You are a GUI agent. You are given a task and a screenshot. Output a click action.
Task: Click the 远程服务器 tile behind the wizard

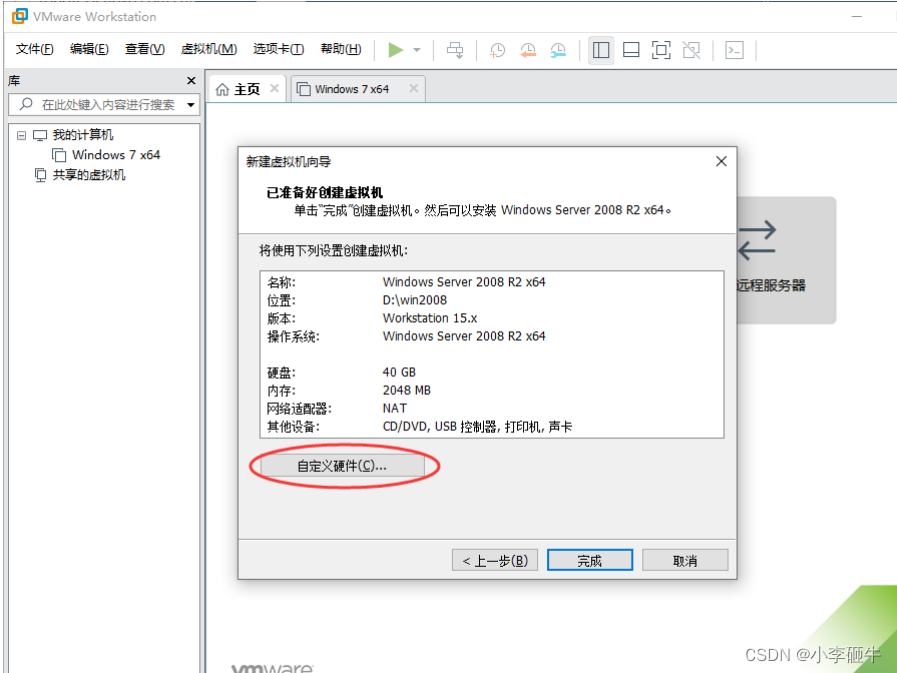[x=785, y=260]
